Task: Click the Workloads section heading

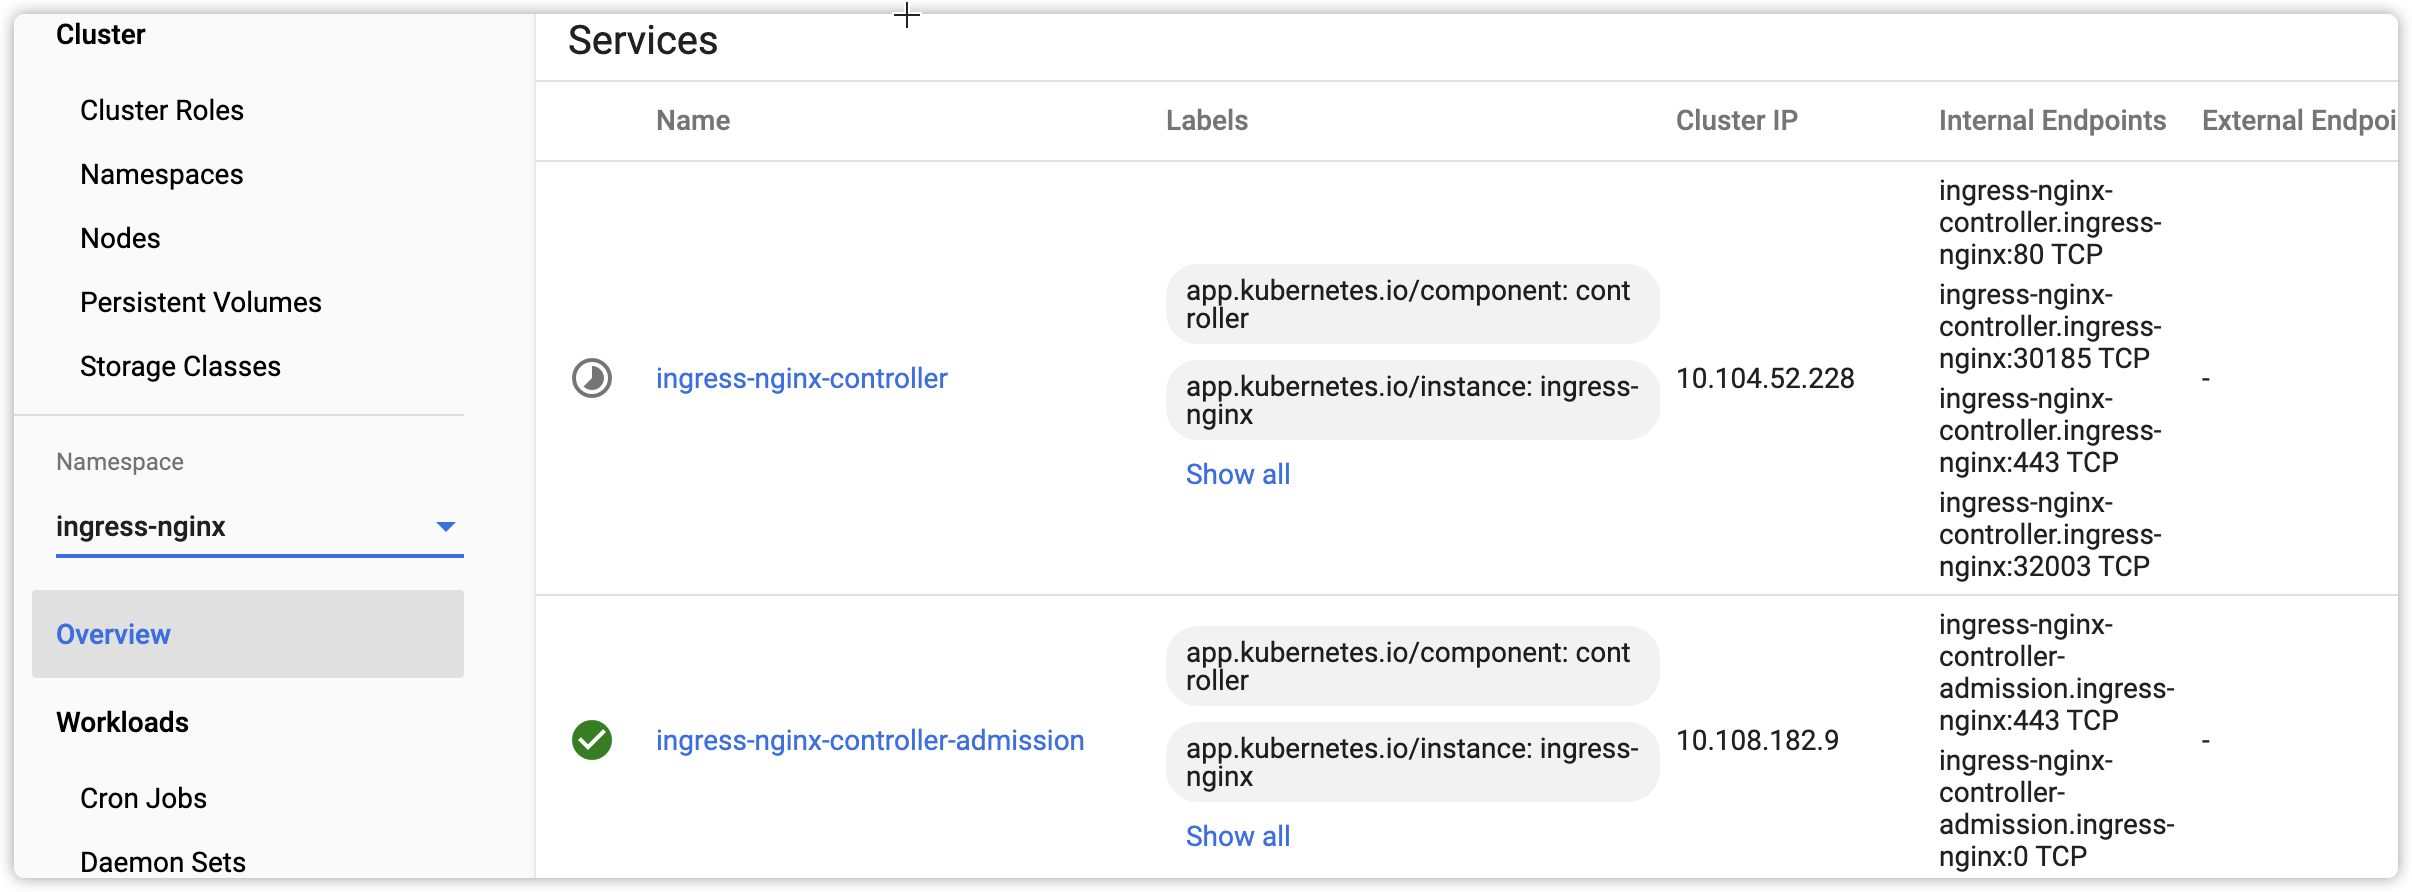Action: pyautogui.click(x=122, y=723)
